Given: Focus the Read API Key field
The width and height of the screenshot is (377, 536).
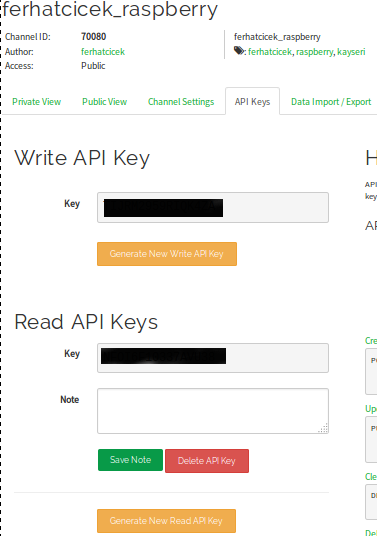Looking at the screenshot, I should coord(213,358).
